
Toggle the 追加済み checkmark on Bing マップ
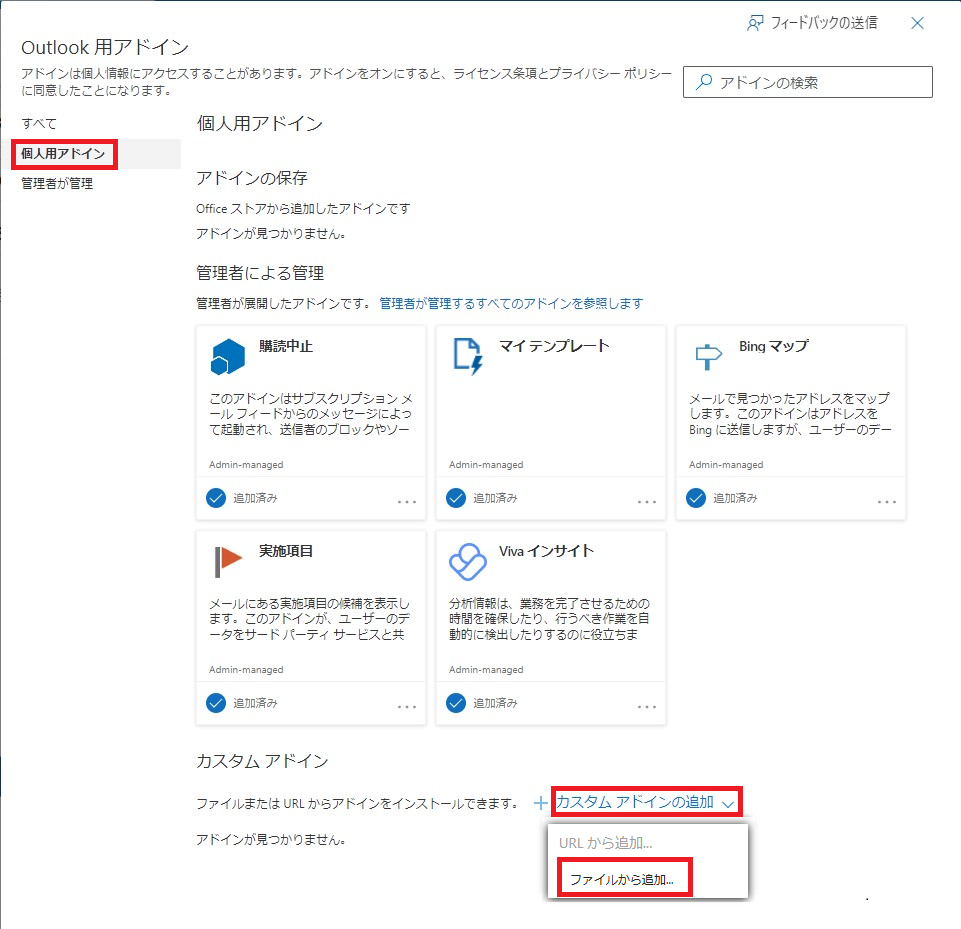pyautogui.click(x=696, y=498)
